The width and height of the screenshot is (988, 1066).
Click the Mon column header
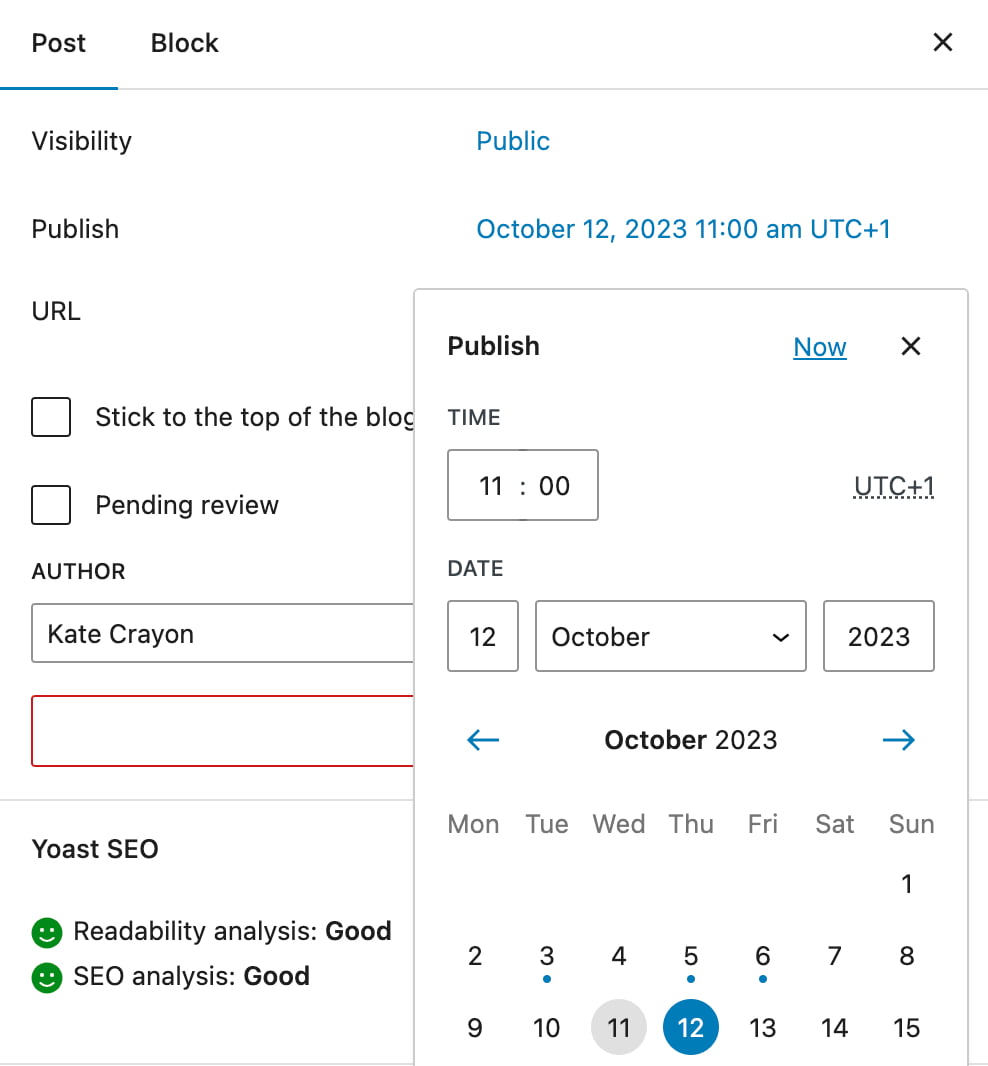[x=473, y=824]
